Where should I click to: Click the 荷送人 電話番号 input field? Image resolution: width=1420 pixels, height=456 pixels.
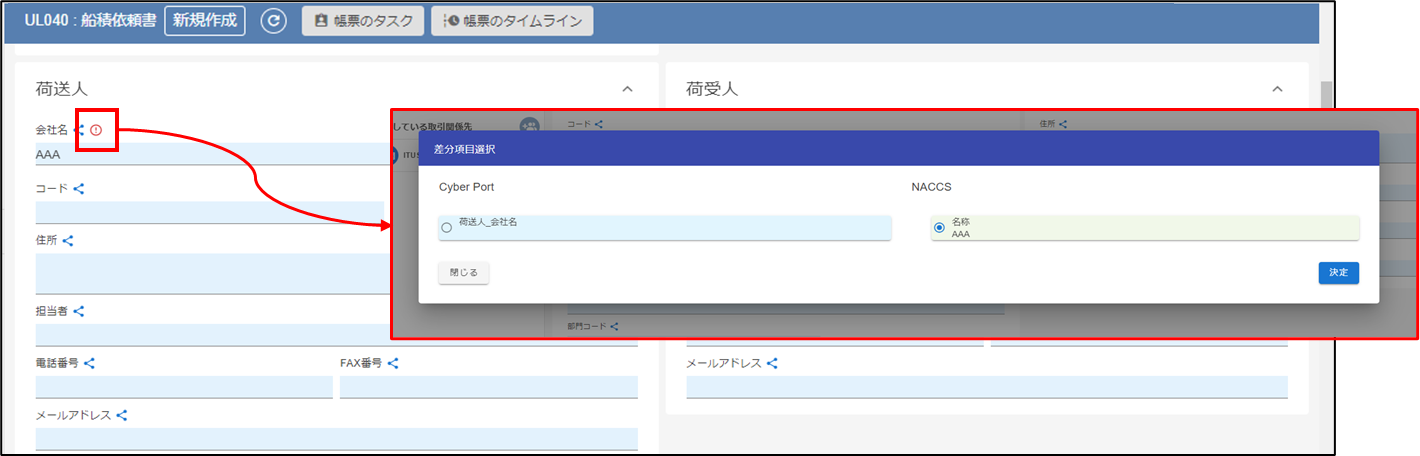coord(184,387)
